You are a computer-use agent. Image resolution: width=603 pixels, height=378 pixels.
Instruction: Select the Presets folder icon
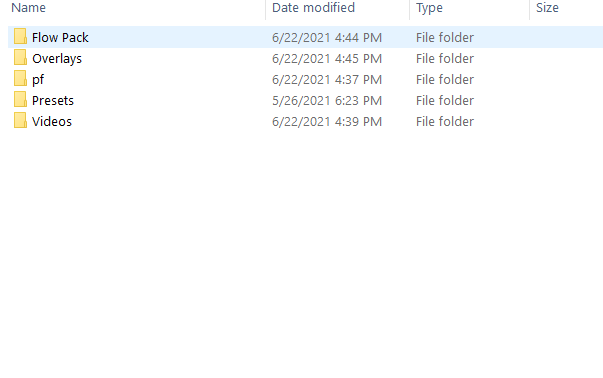20,100
